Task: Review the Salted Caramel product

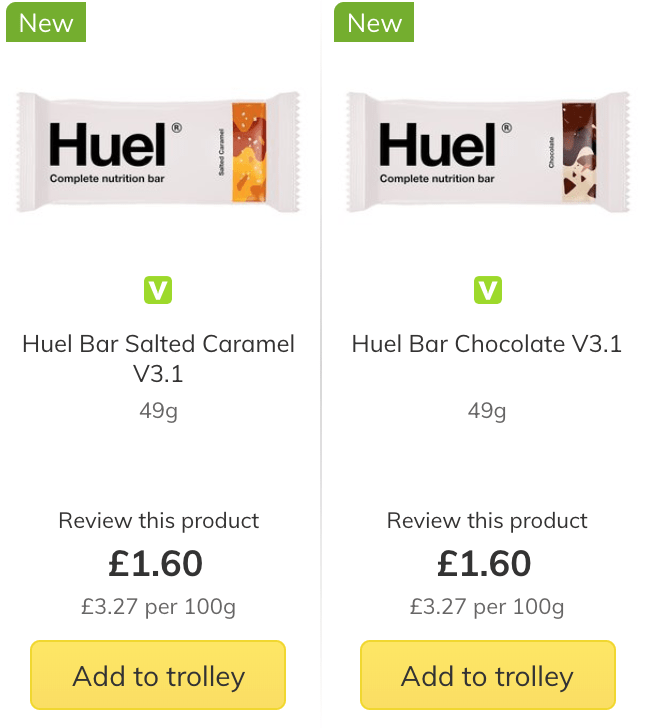Action: click(158, 520)
